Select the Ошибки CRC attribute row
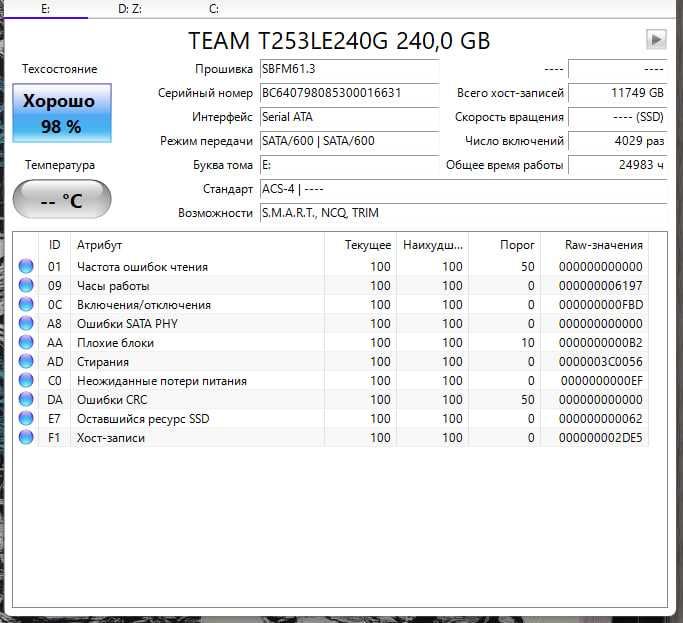Viewport: 683px width, 623px height. [331, 399]
